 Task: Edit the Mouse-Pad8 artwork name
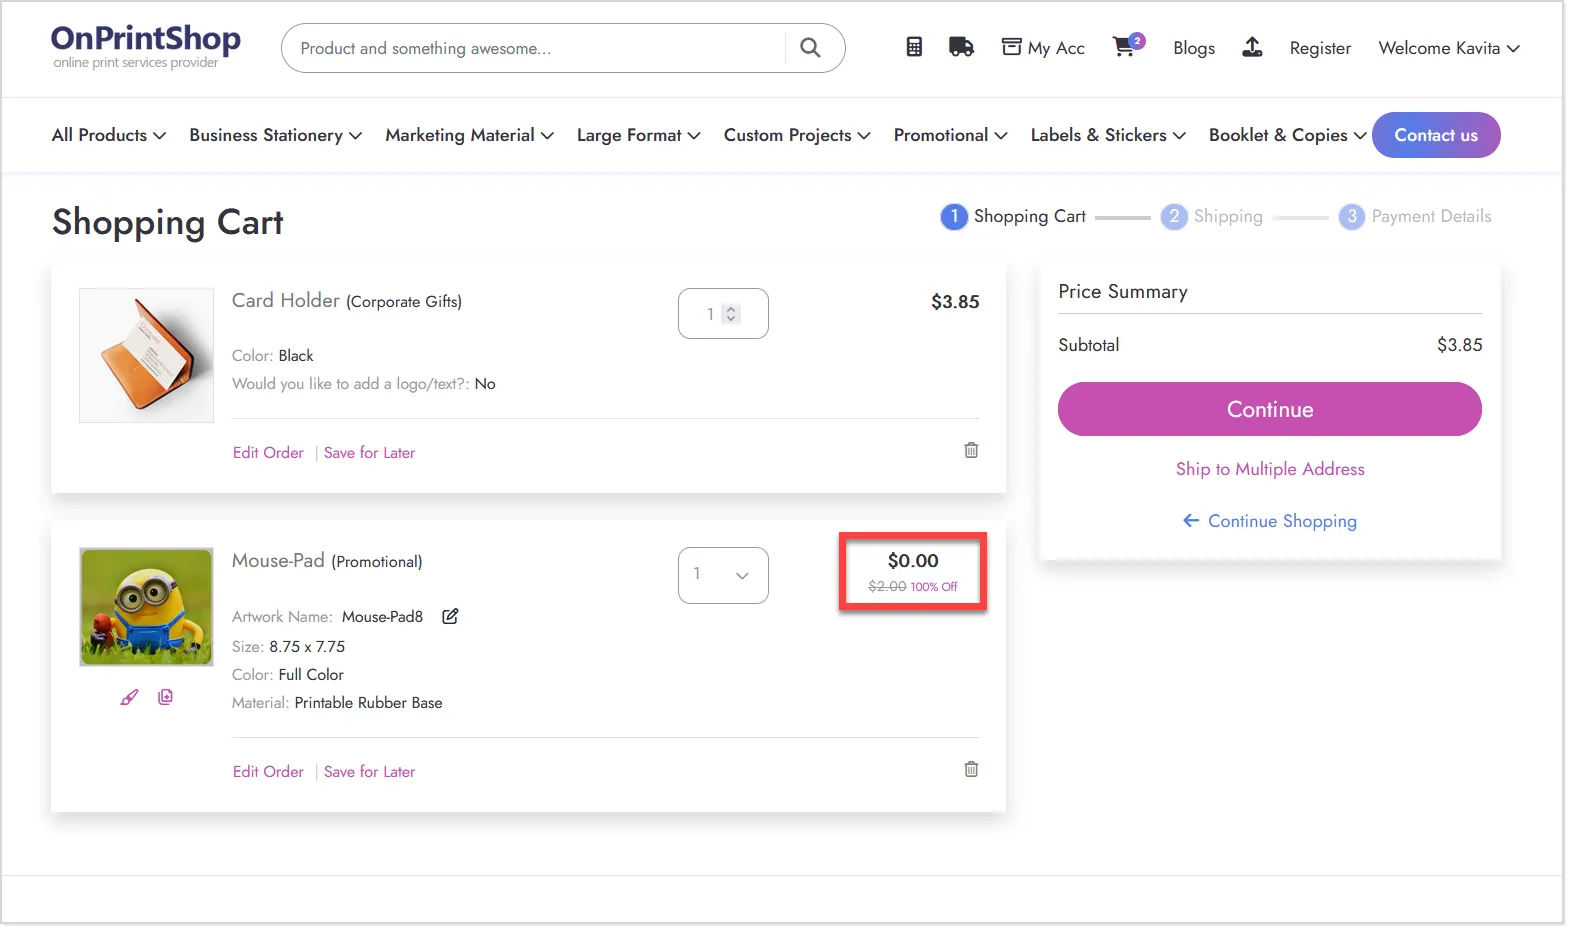point(450,616)
